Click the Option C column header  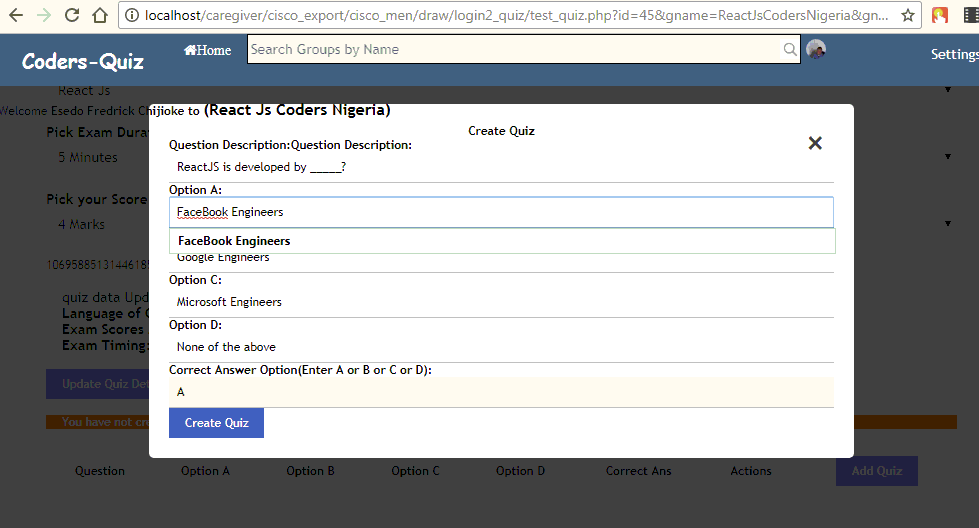pos(415,471)
